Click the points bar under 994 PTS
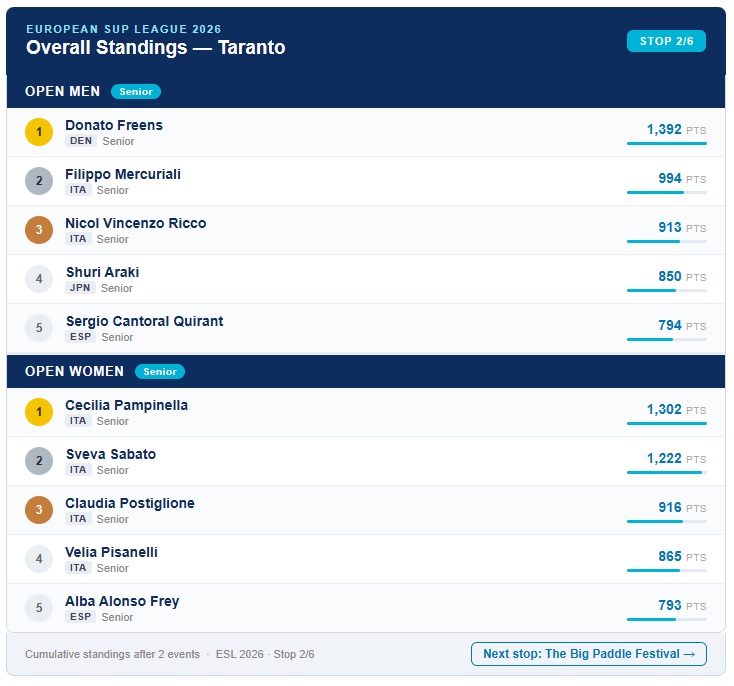Screen dimensions: 734x686 point(667,192)
